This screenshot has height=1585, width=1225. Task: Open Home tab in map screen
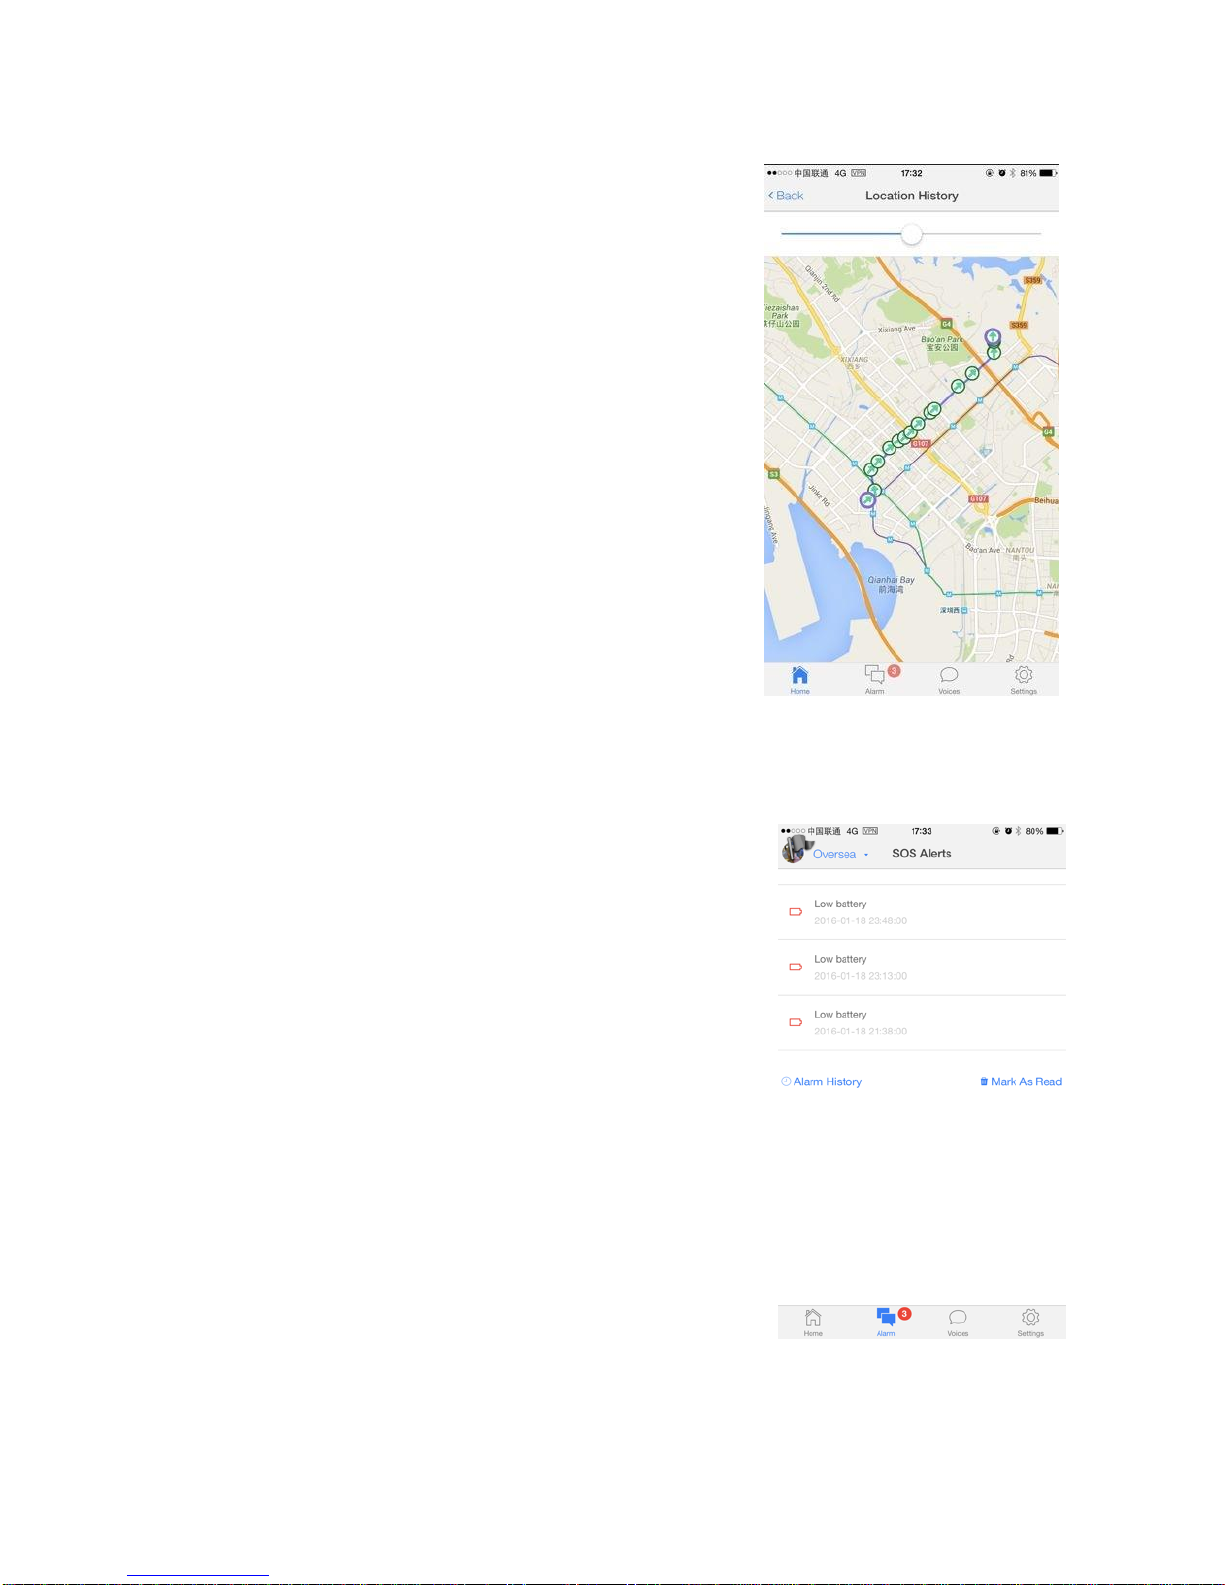click(x=800, y=680)
